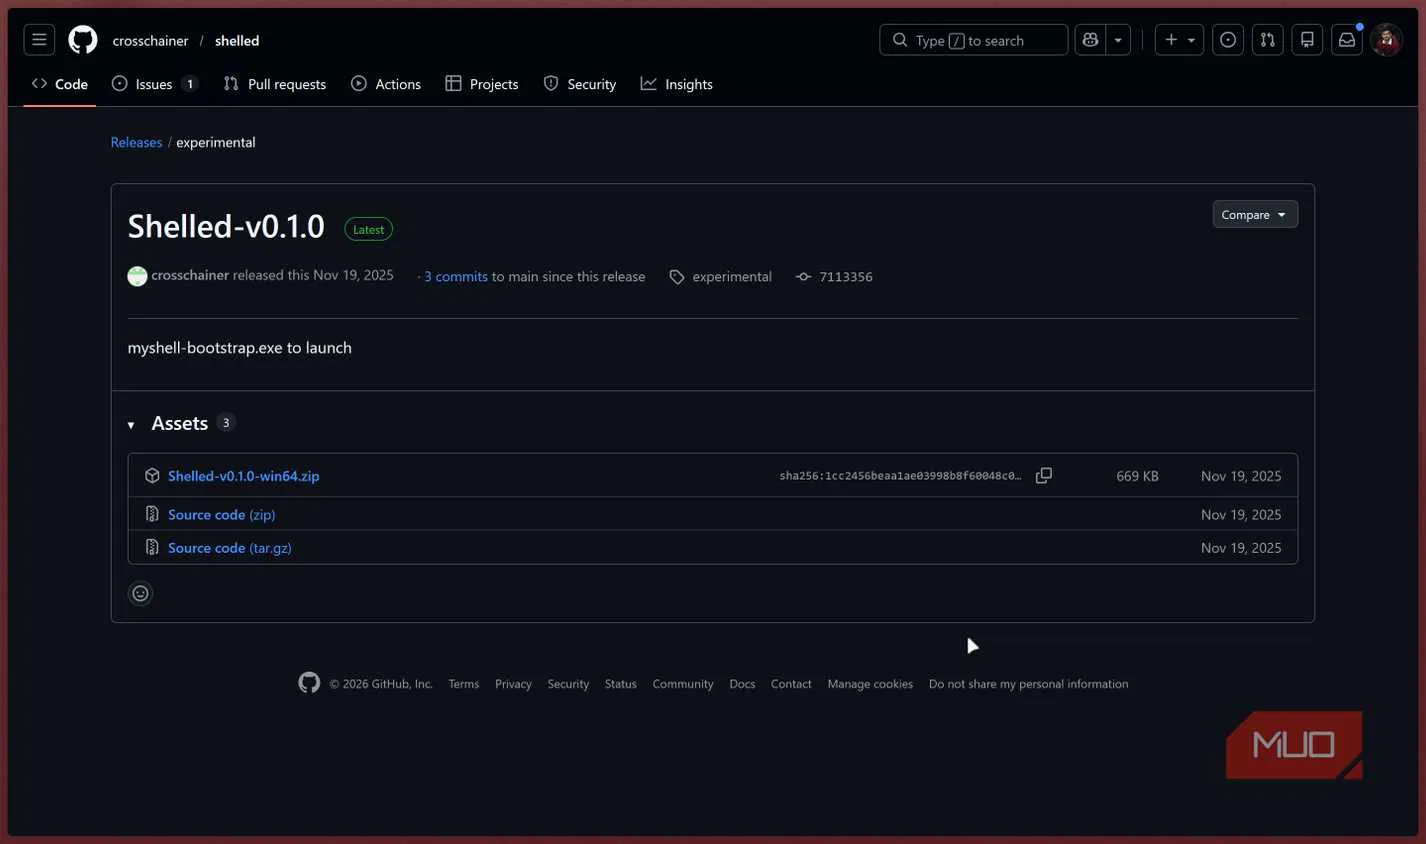The height and width of the screenshot is (844, 1426).
Task: Open the Docs footer link
Action: (x=742, y=684)
